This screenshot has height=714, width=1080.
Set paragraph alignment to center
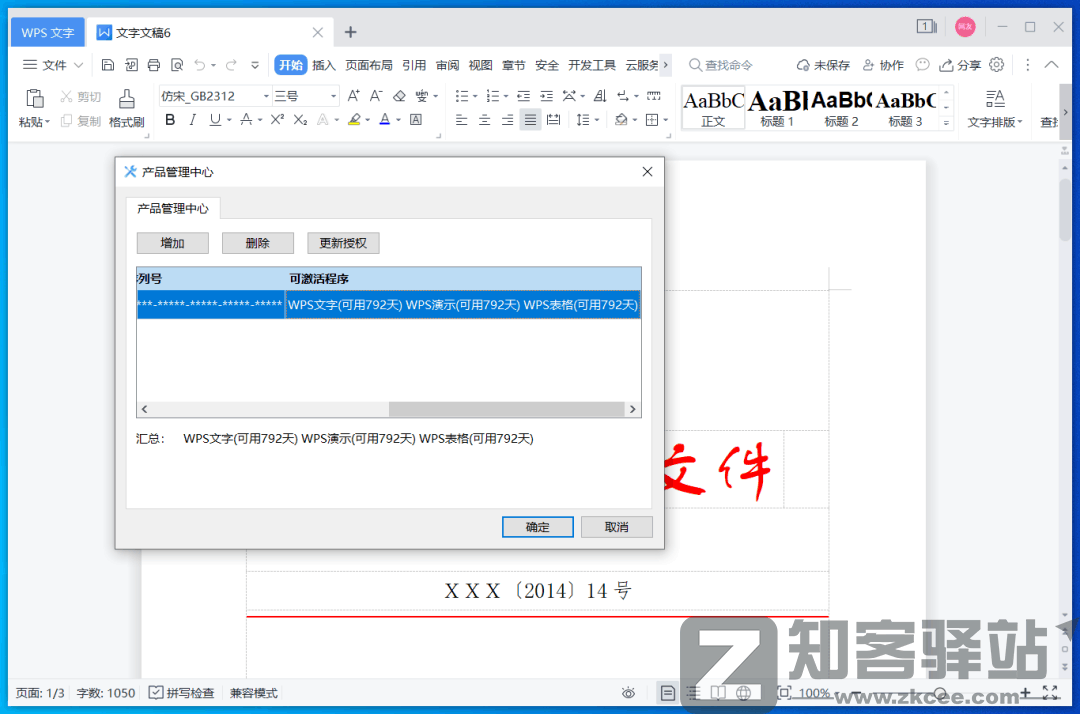(484, 119)
